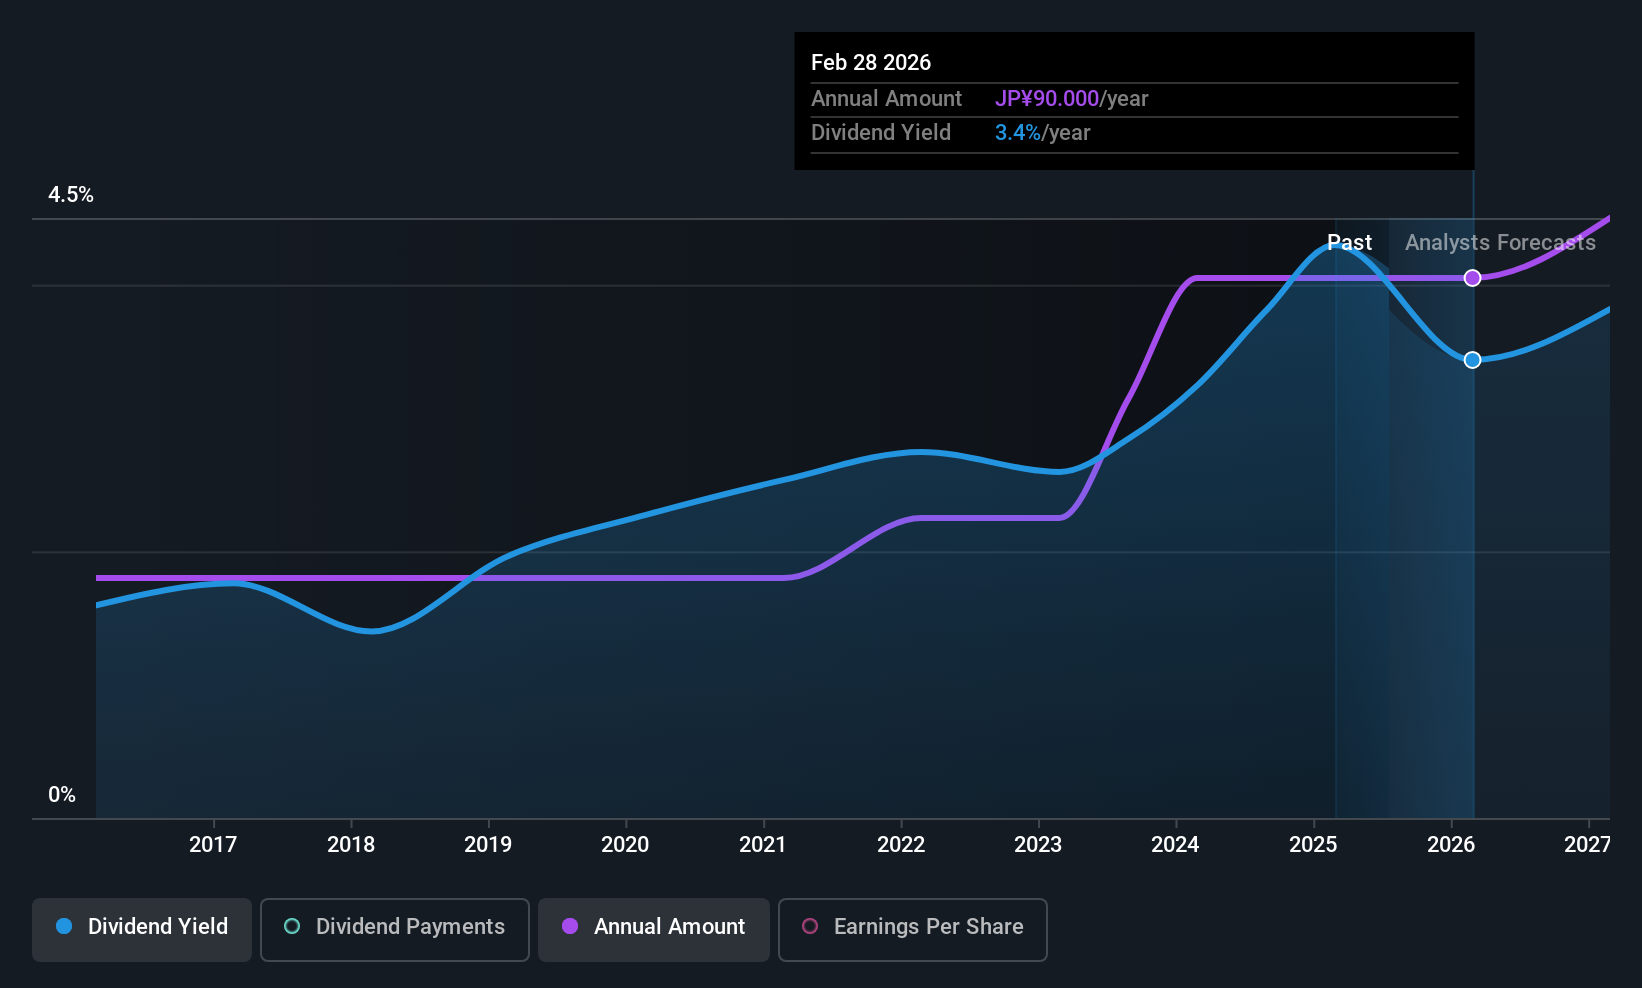Click the Past region label
Image resolution: width=1642 pixels, height=988 pixels.
pos(1349,243)
